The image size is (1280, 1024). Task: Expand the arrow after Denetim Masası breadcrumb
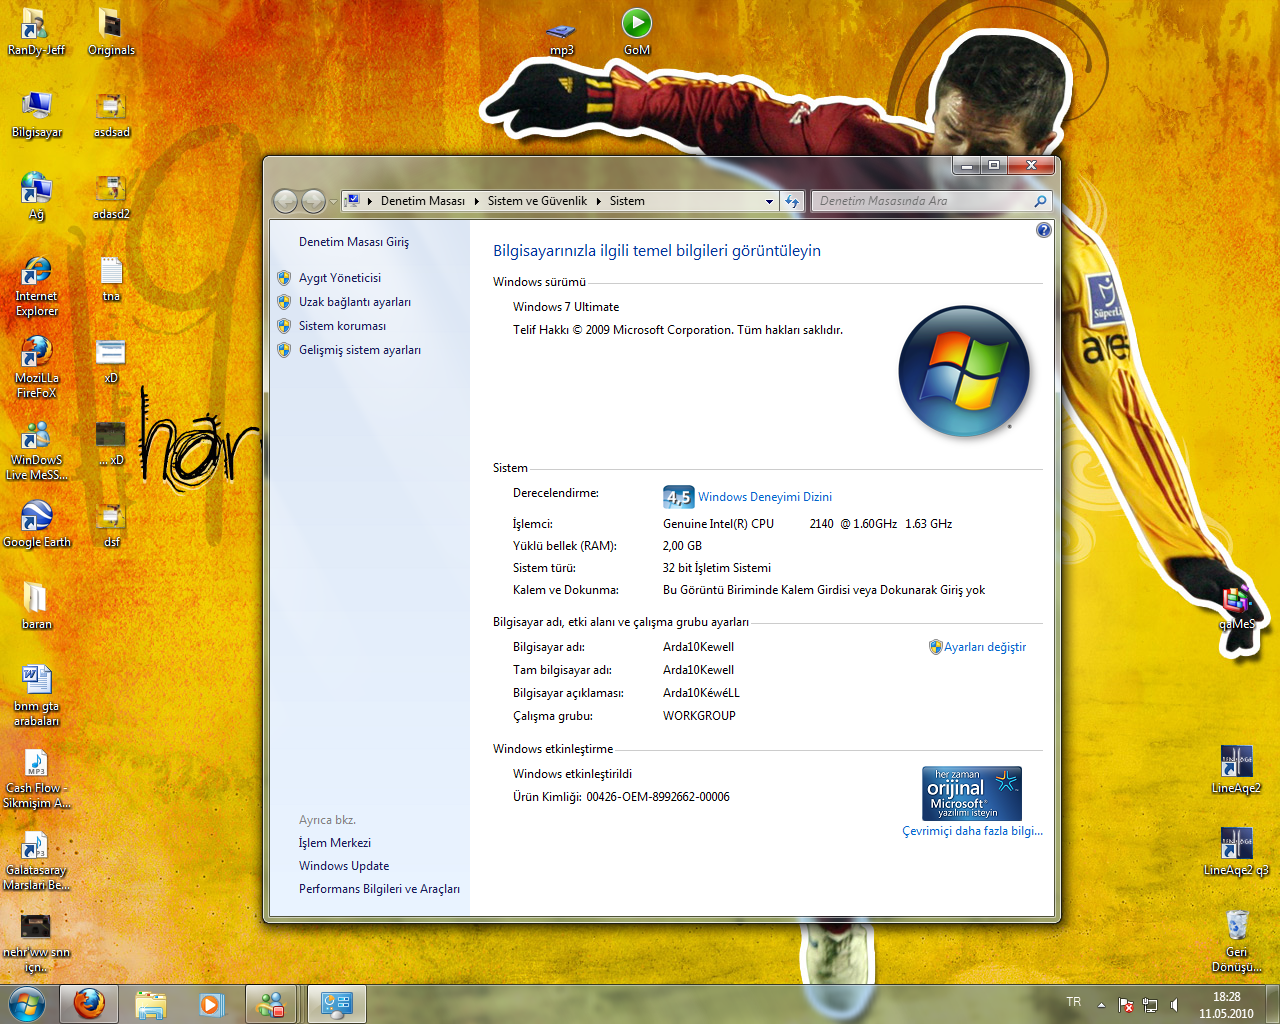point(476,201)
